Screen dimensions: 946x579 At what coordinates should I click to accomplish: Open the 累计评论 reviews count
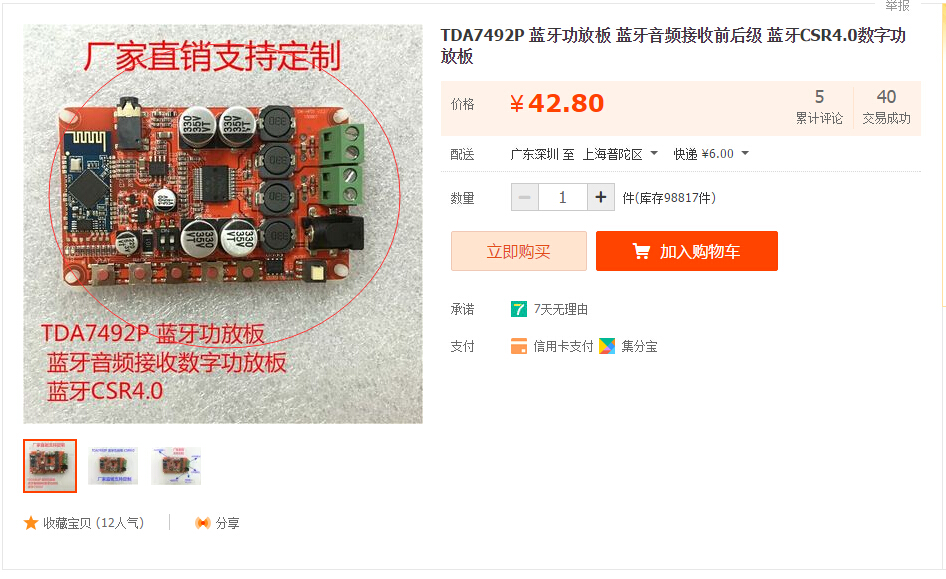[x=819, y=107]
